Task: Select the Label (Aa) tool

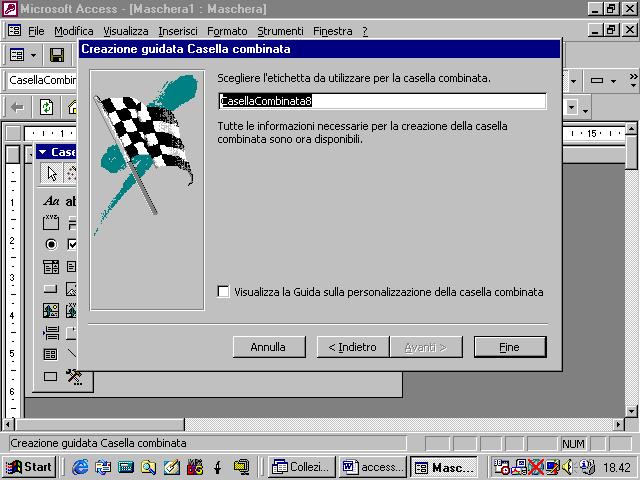Action: coord(51,201)
